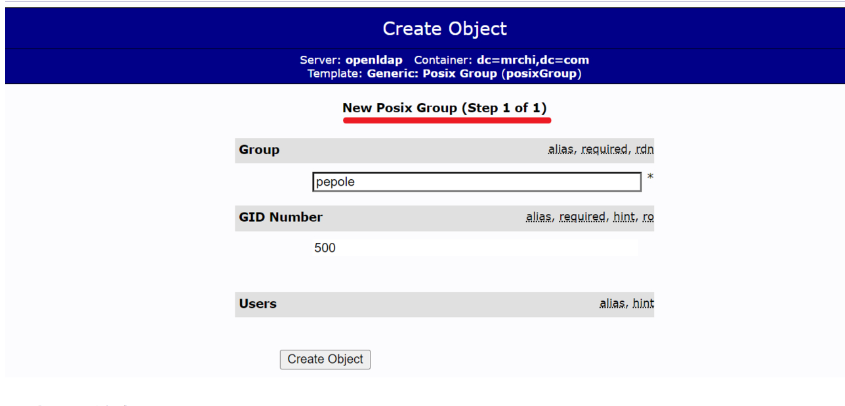Click 'hint' label in GID Number row
The width and height of the screenshot is (845, 406).
pyautogui.click(x=625, y=217)
